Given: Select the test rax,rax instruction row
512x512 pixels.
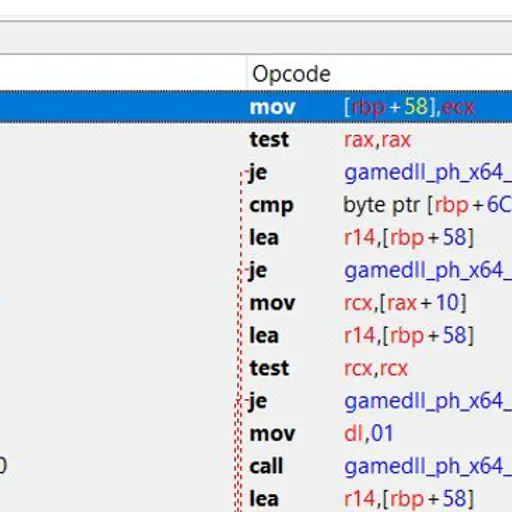Looking at the screenshot, I should pyautogui.click(x=256, y=139).
